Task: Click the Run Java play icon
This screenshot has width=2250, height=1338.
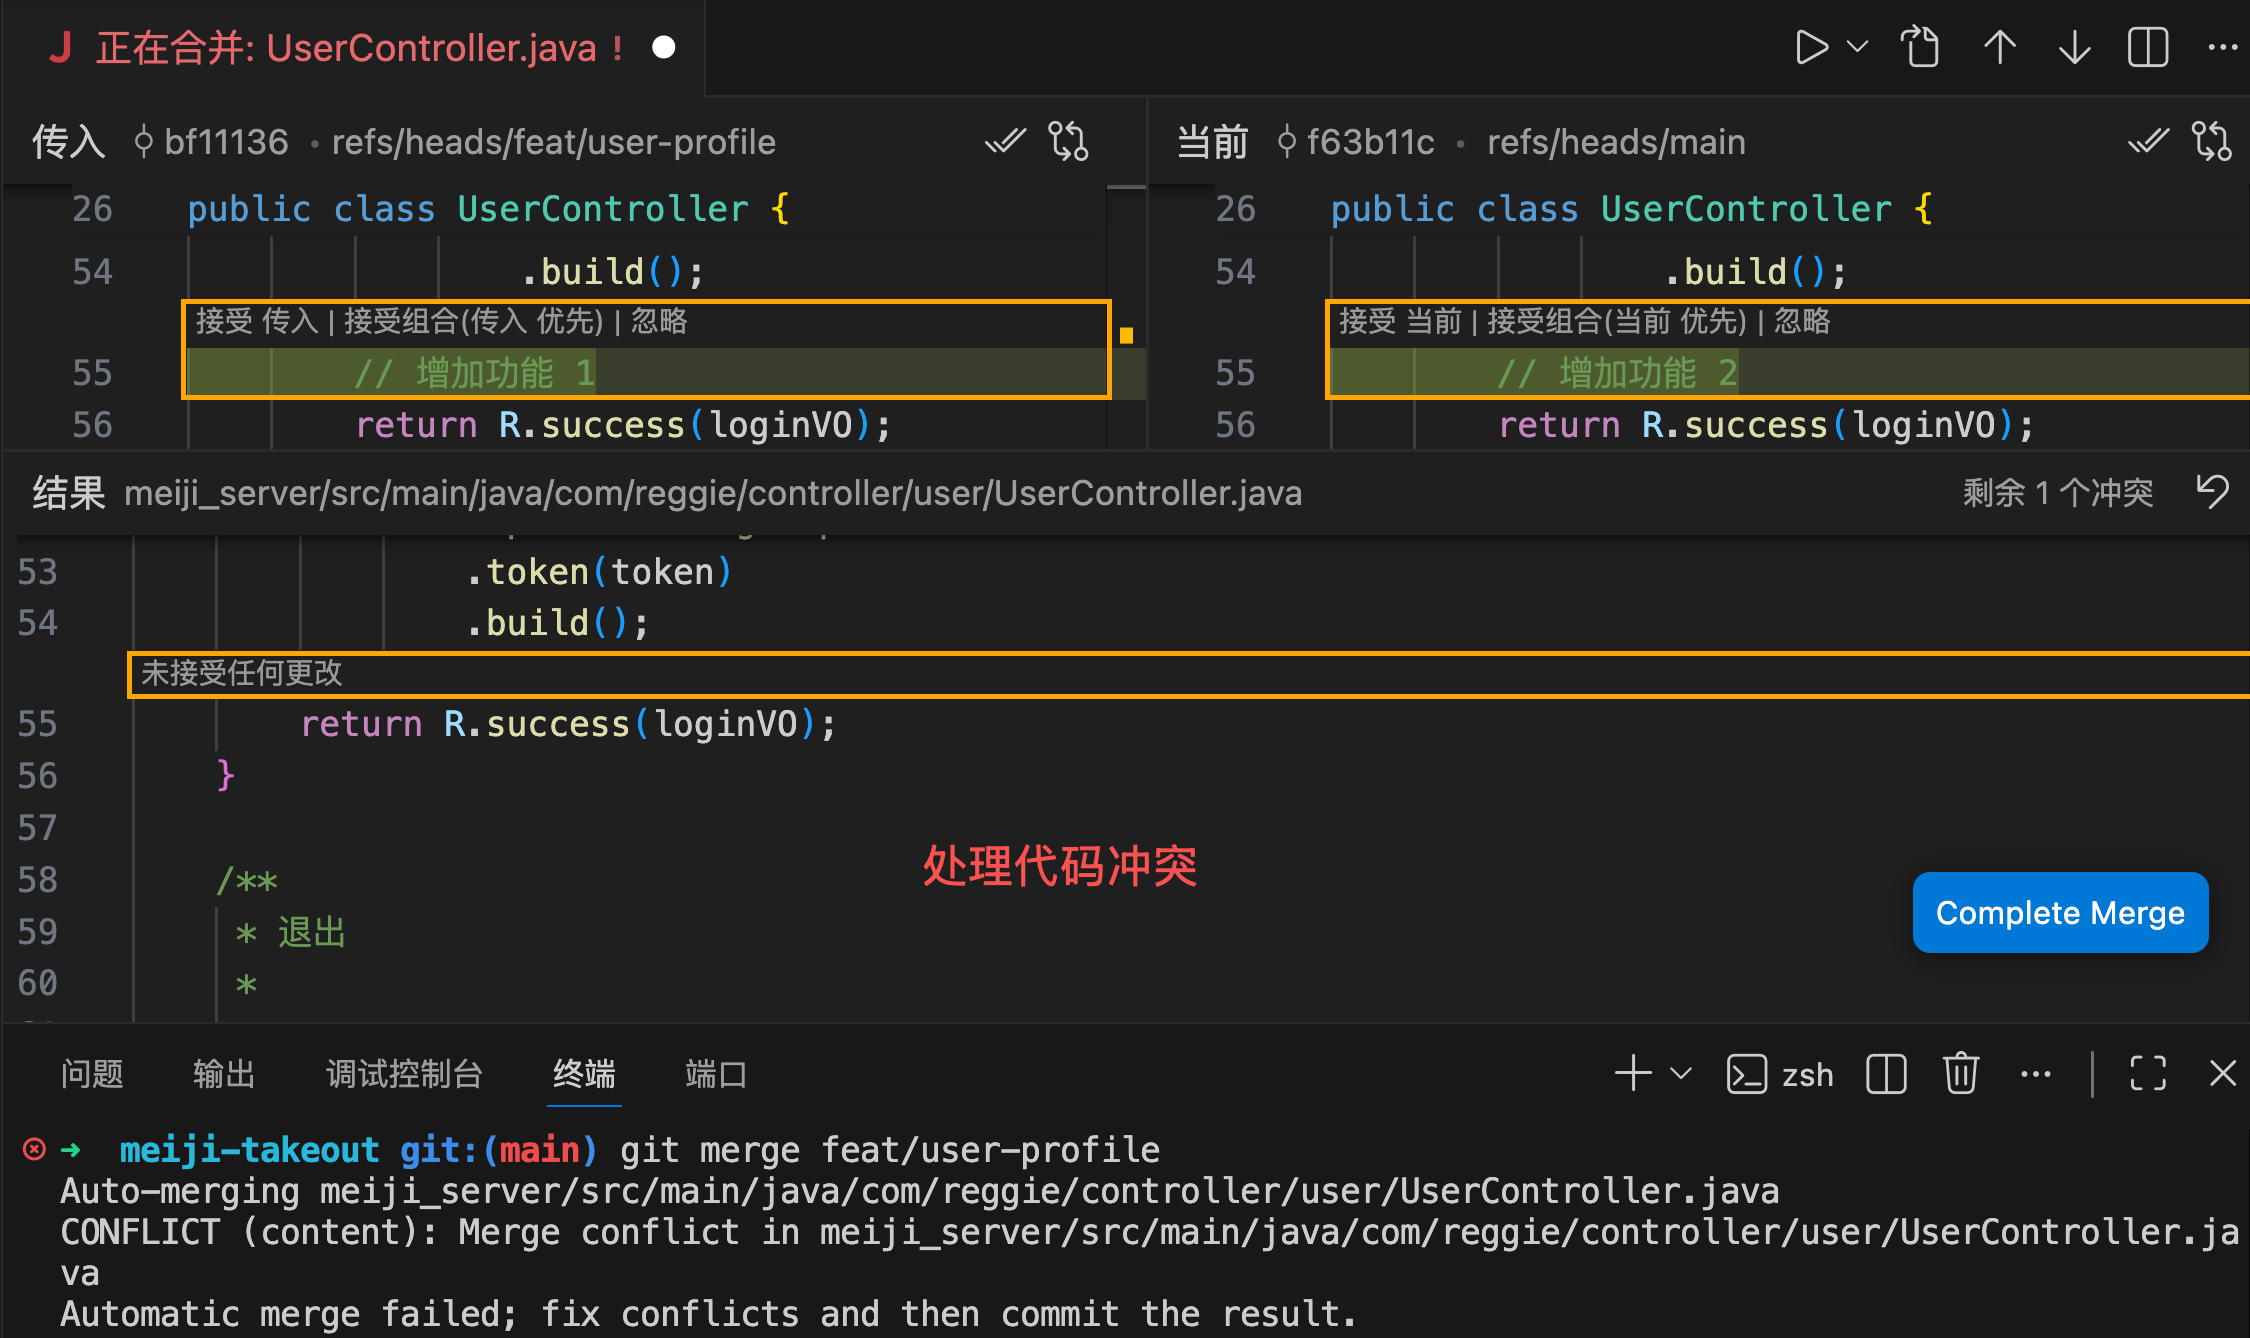Action: point(1811,47)
